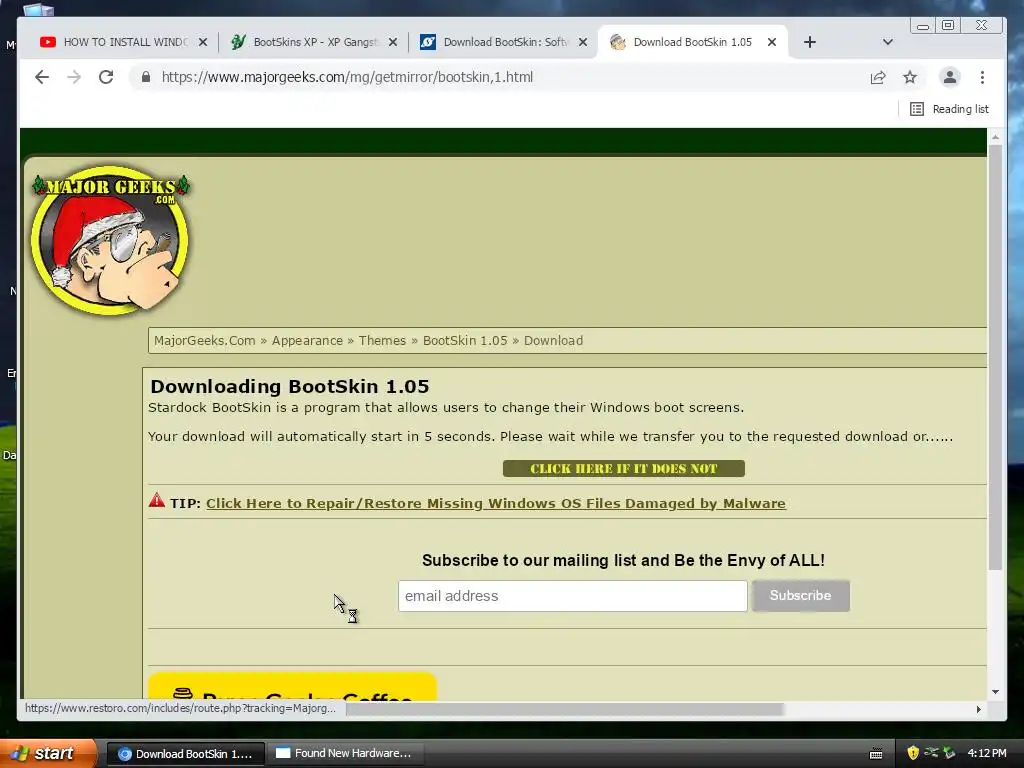
Task: Focus the email address input field
Action: [x=573, y=596]
